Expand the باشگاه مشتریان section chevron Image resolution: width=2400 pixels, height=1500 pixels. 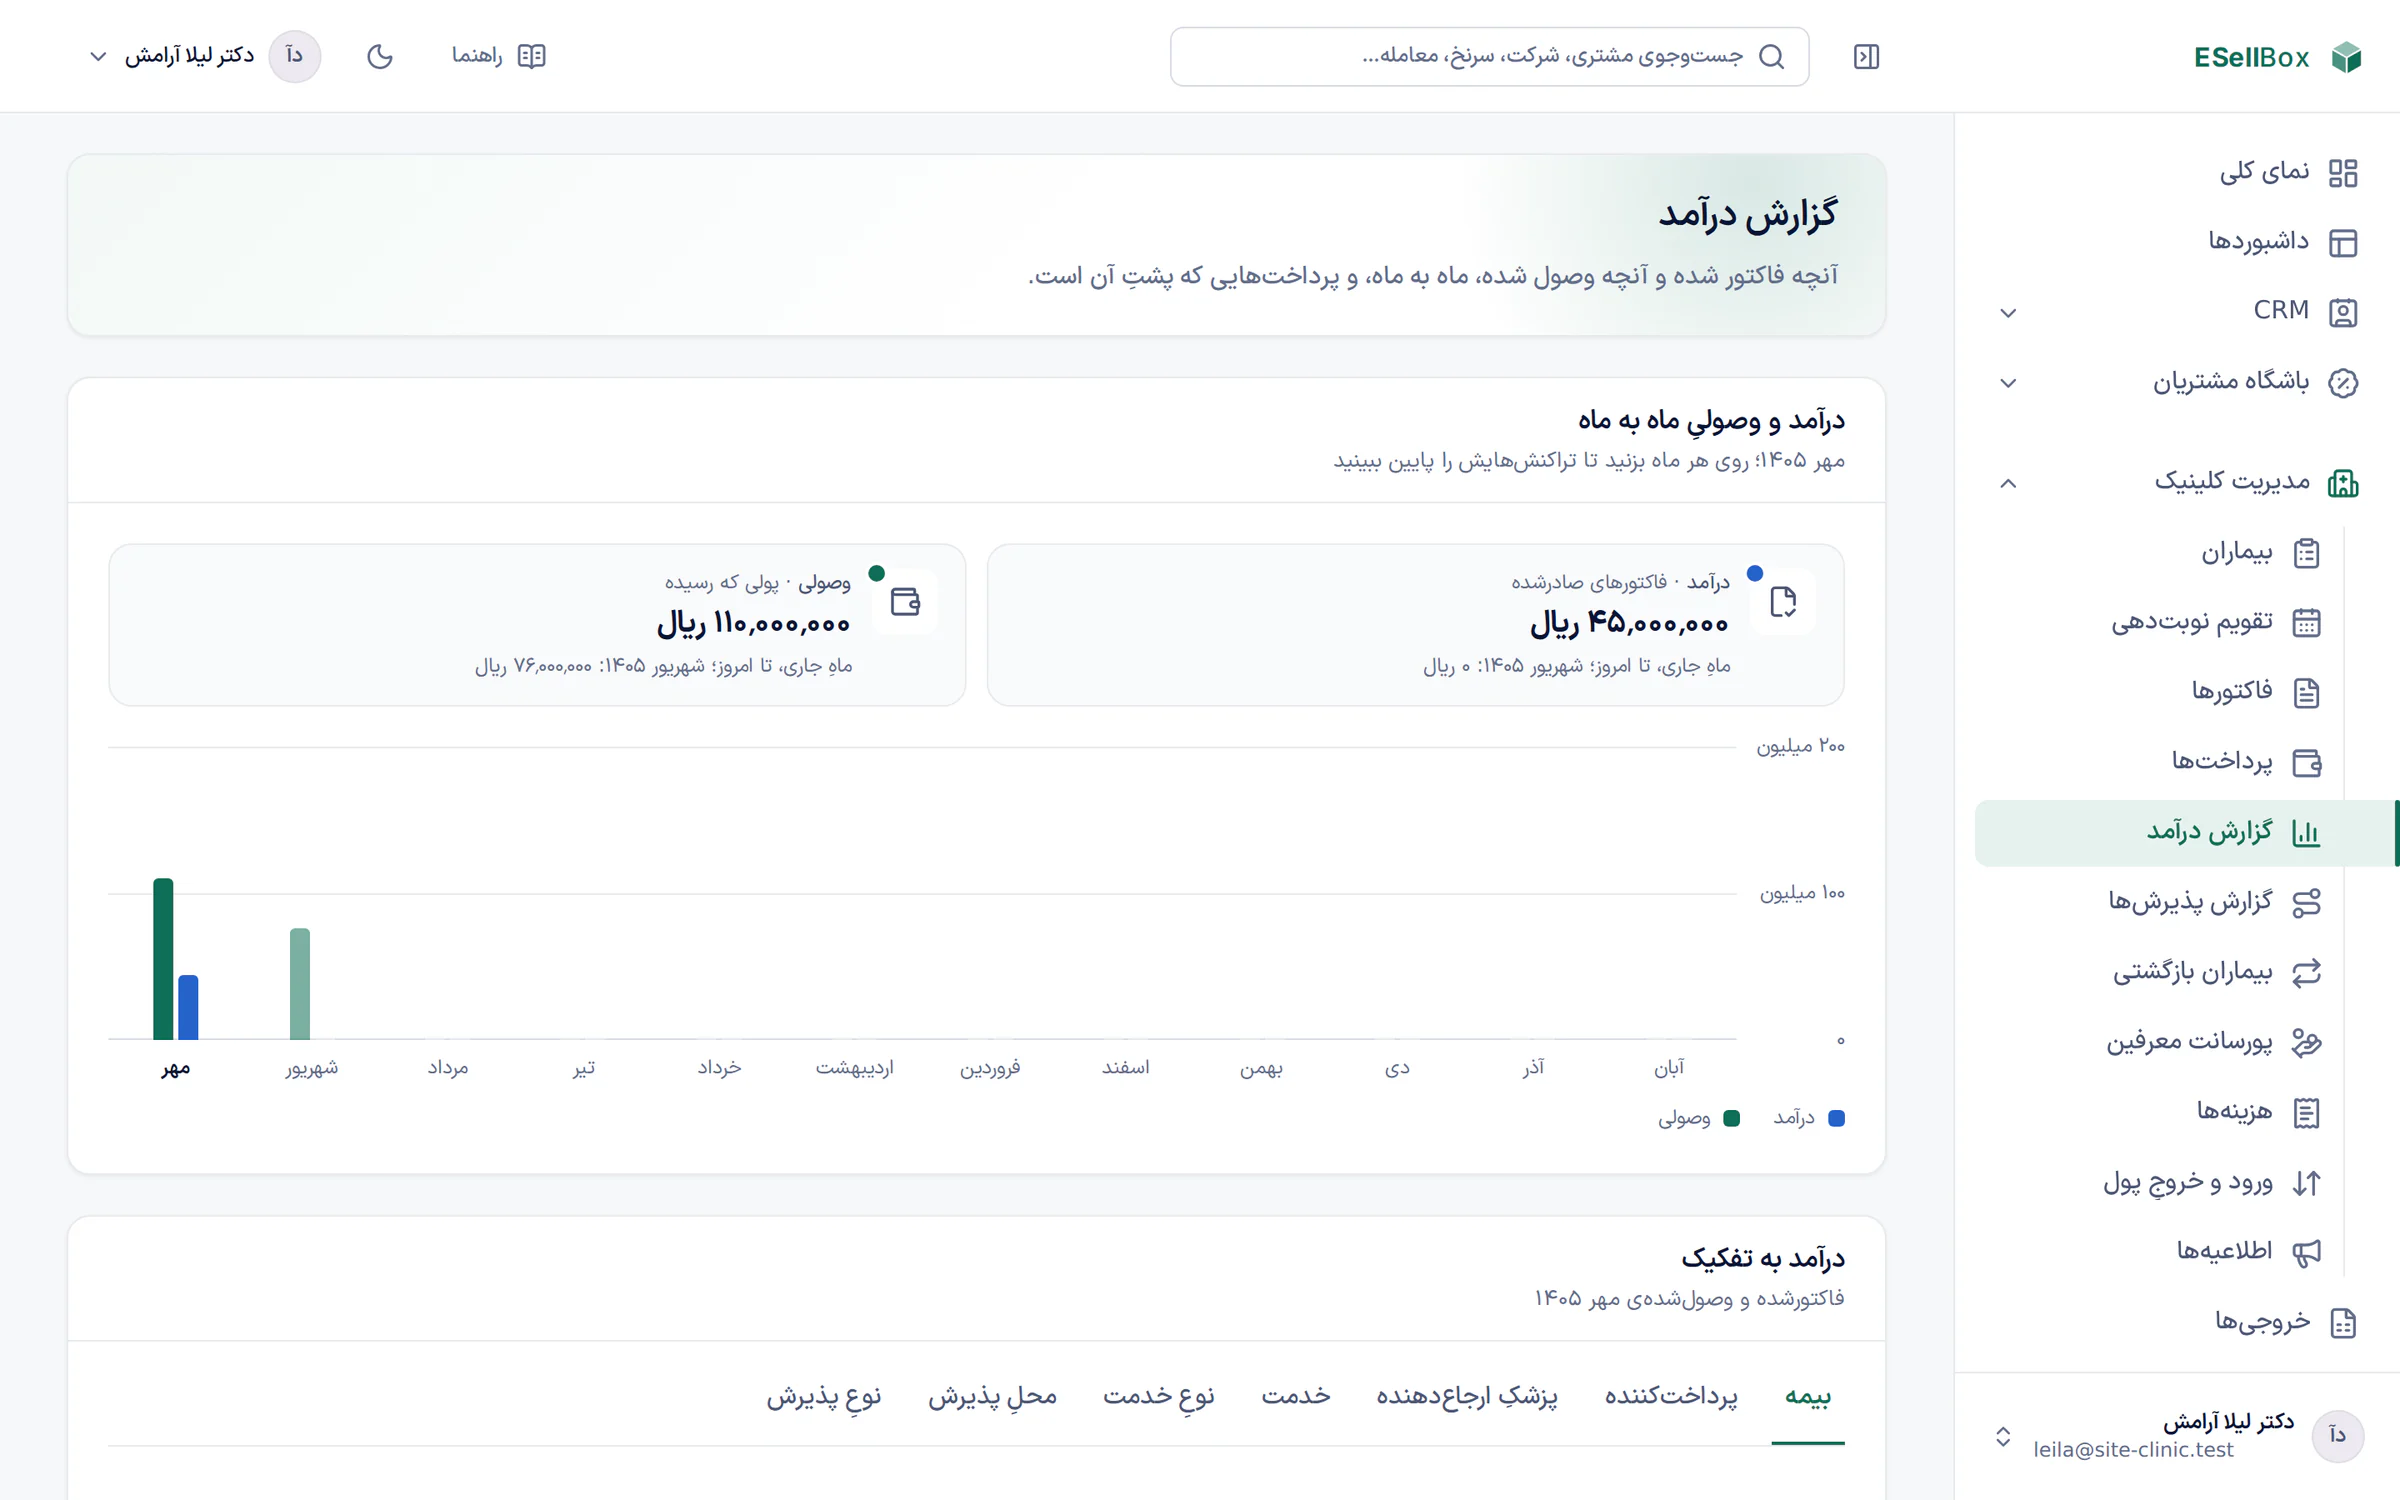pos(2008,383)
